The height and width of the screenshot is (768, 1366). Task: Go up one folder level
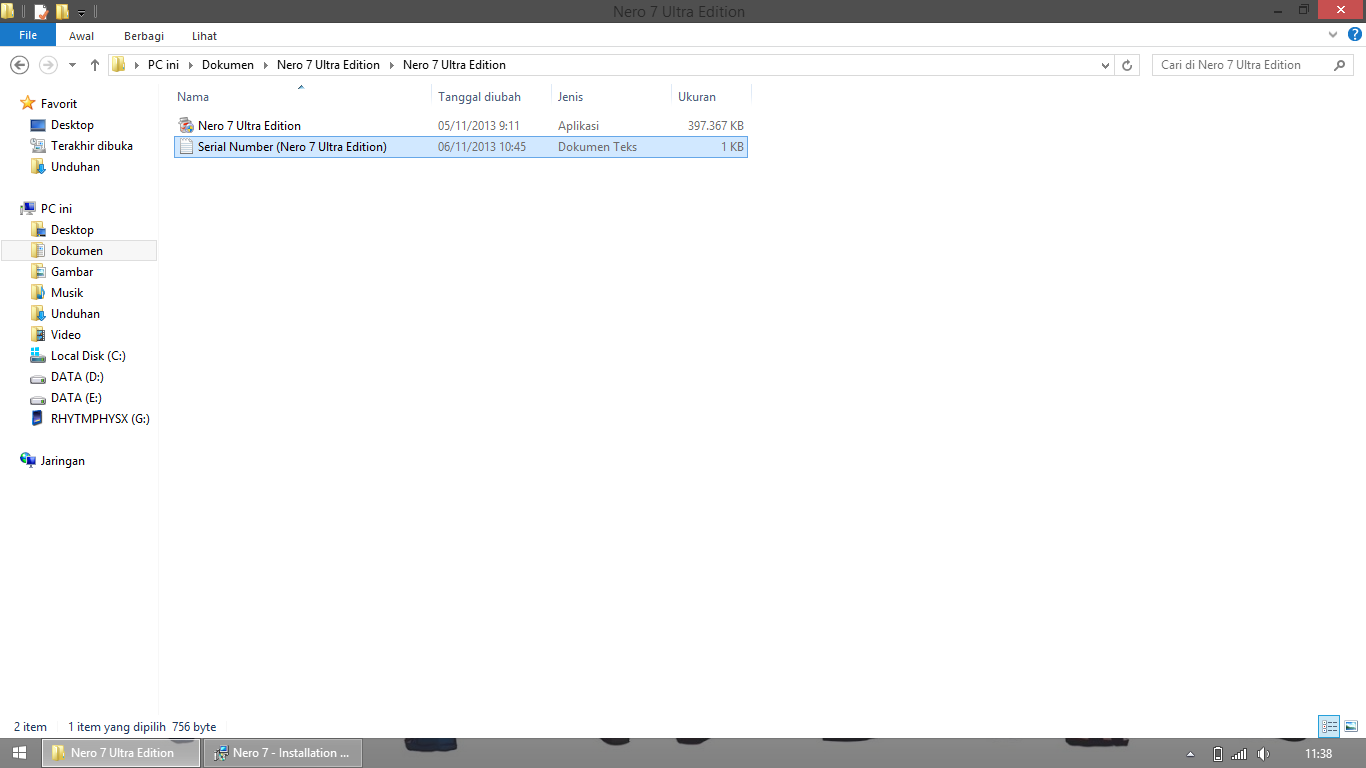click(95, 65)
